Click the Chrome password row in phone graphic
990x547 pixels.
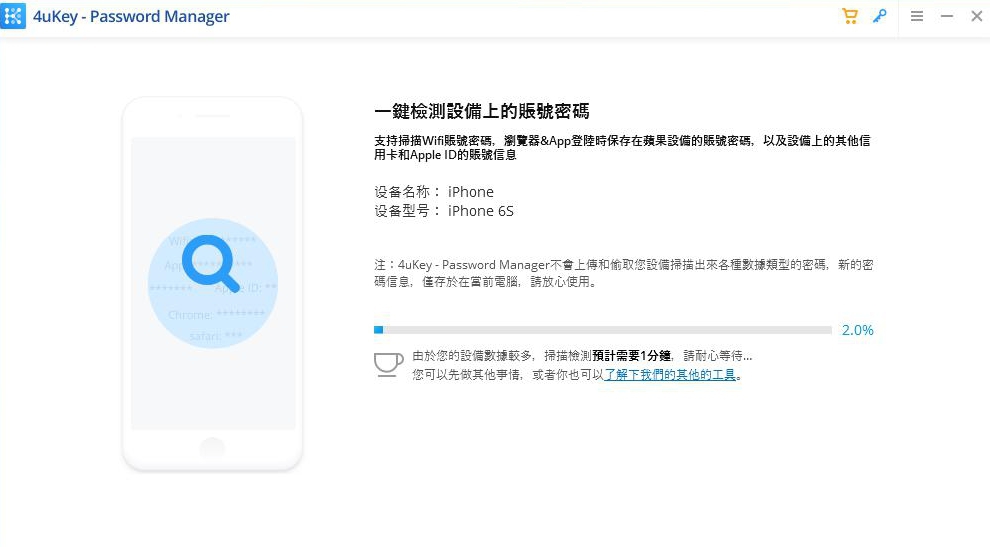pos(217,314)
